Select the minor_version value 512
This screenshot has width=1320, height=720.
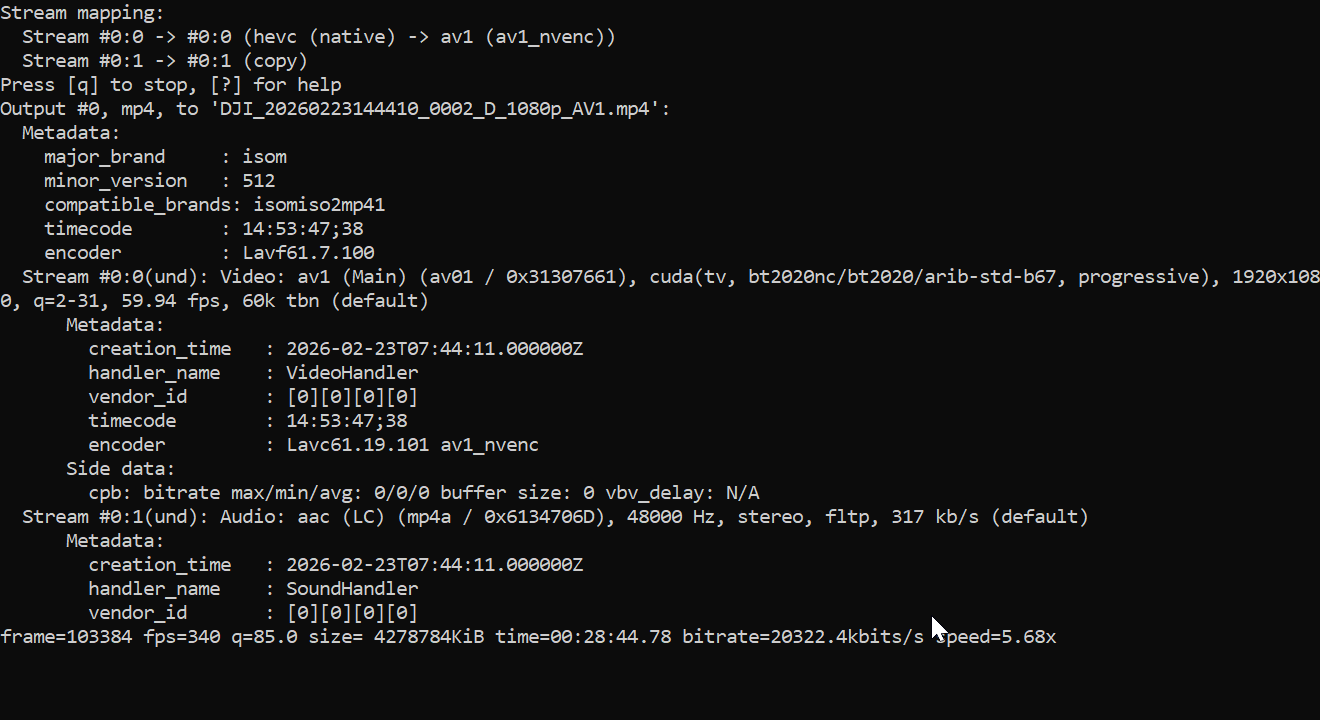[258, 181]
